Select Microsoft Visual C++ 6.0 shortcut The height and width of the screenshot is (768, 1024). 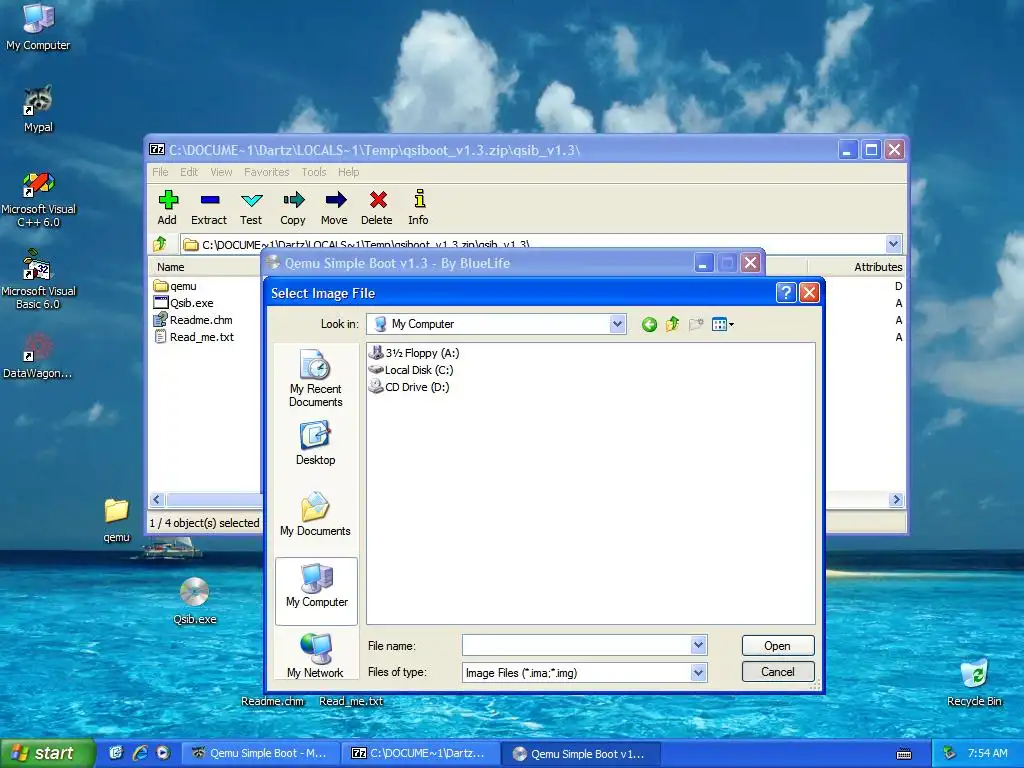pyautogui.click(x=38, y=200)
